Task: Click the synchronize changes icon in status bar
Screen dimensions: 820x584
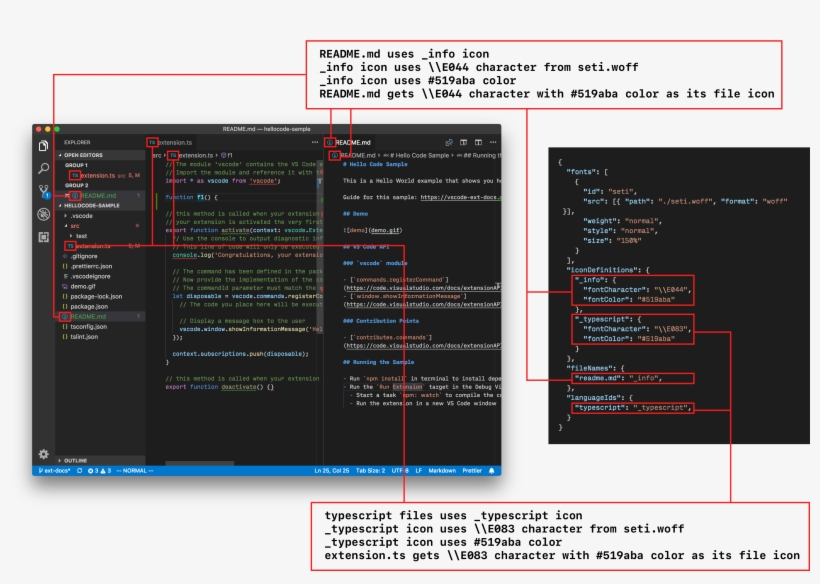Action: tap(79, 471)
